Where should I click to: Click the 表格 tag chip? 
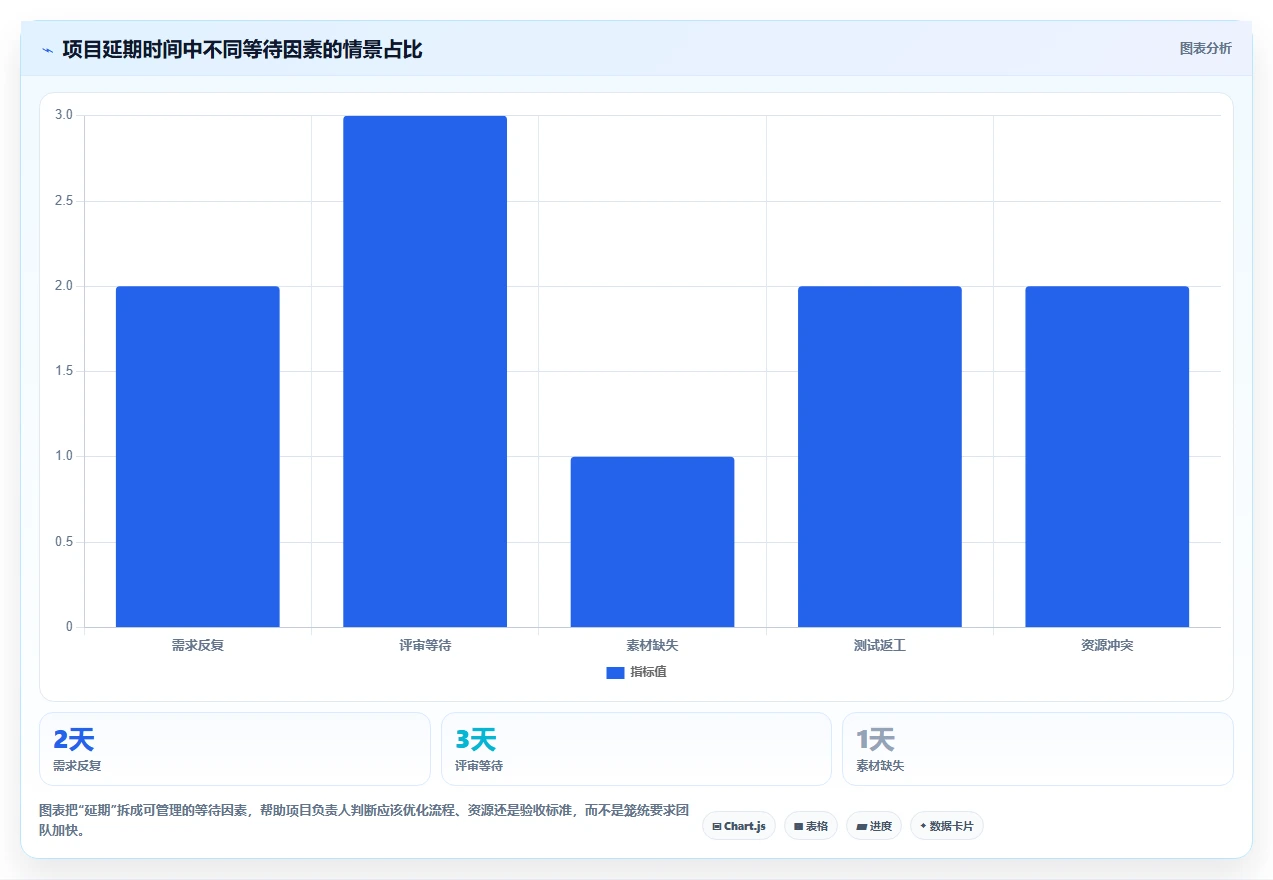tap(811, 826)
